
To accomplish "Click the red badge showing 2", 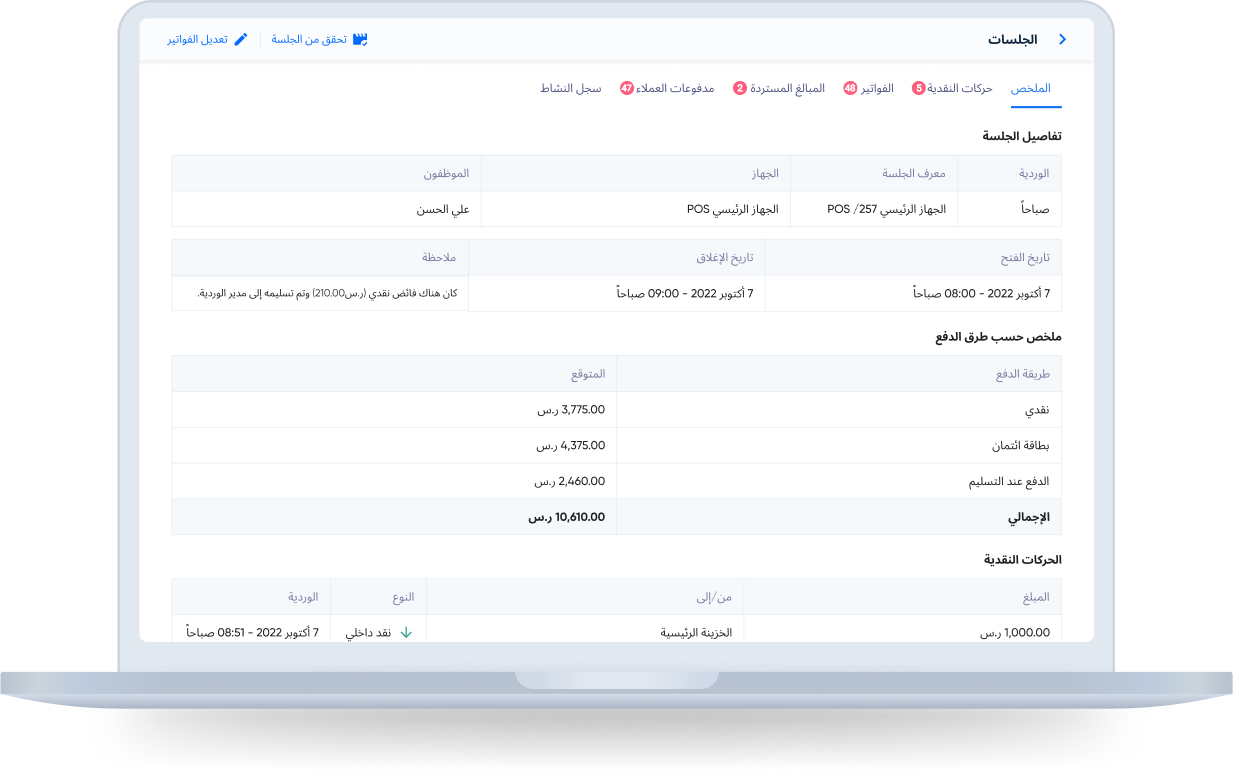I will coord(740,88).
